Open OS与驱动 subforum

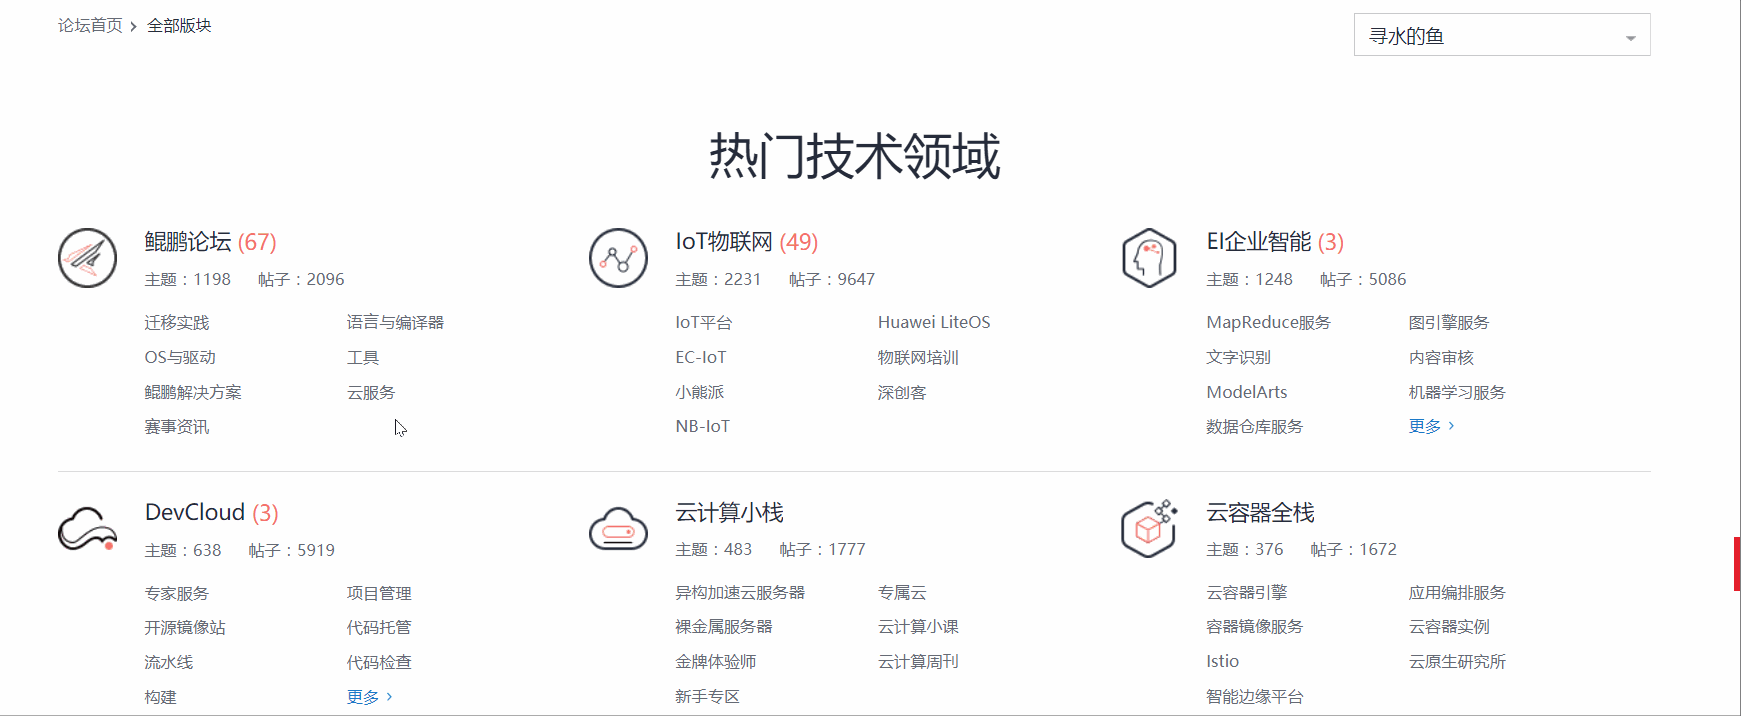(180, 357)
